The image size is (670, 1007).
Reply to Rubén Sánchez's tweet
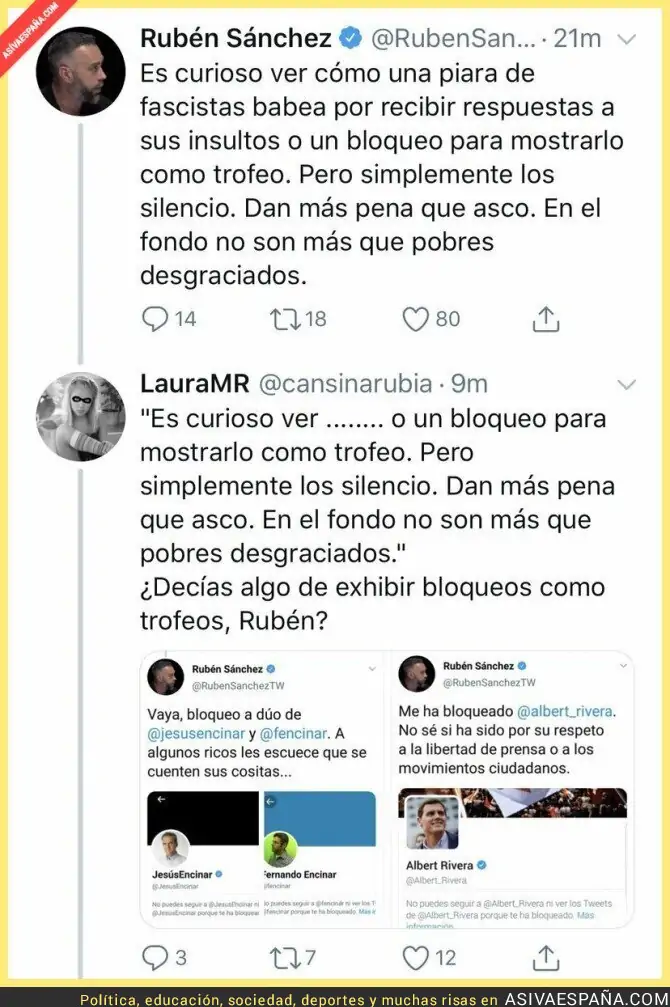click(x=155, y=319)
